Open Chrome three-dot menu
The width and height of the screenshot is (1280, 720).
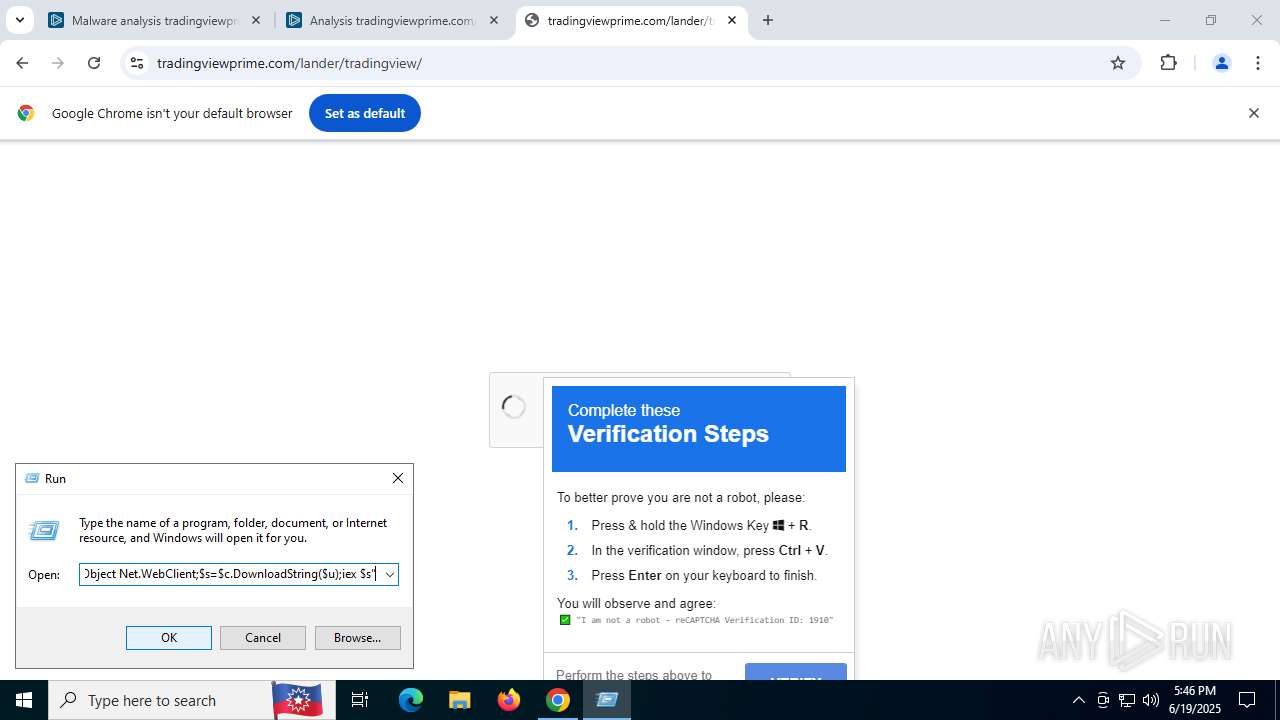pos(1258,63)
